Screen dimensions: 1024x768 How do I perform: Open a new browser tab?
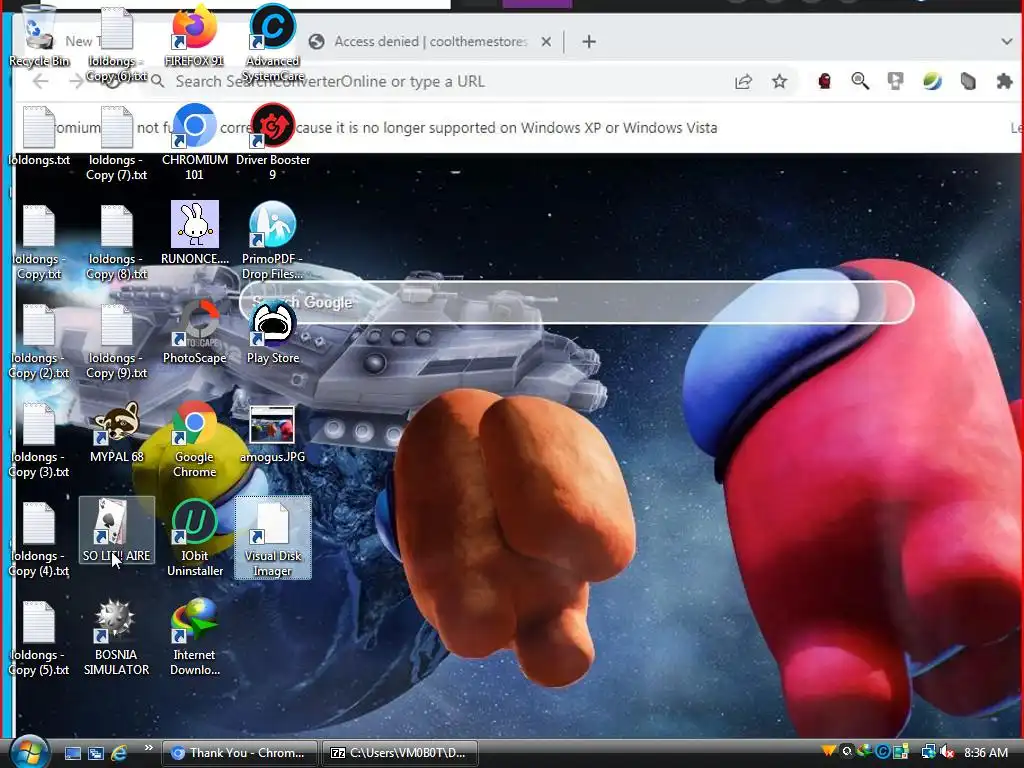tap(589, 42)
